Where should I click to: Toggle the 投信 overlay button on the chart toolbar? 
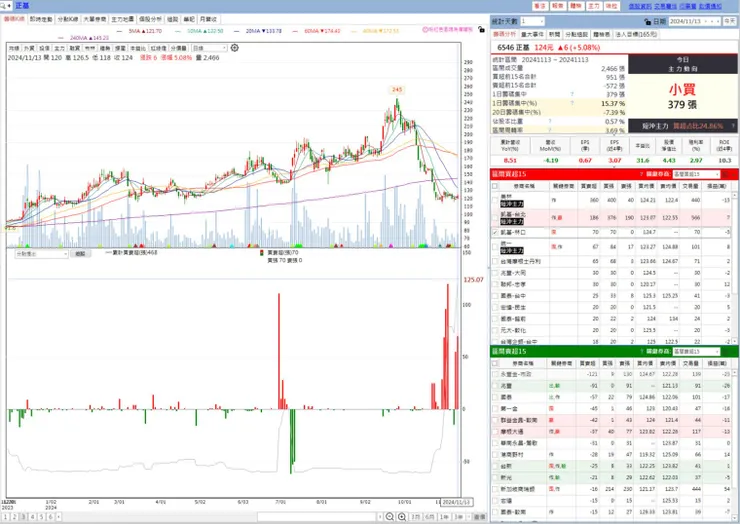click(x=44, y=48)
